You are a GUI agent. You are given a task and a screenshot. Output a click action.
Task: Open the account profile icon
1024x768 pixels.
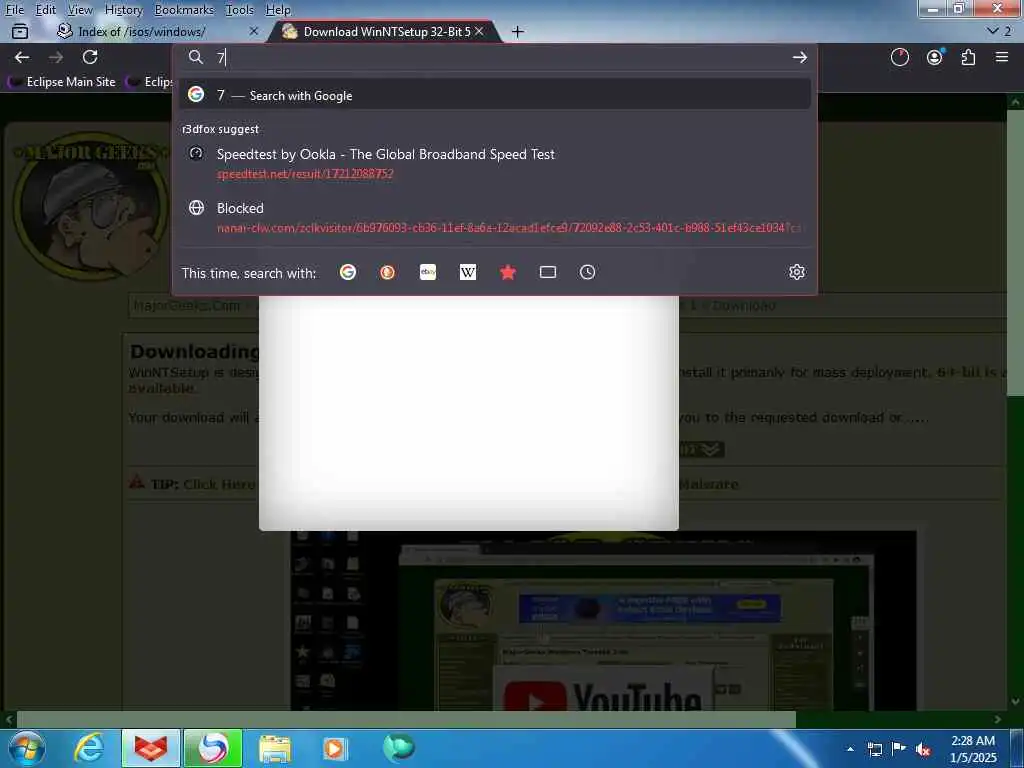pos(935,57)
